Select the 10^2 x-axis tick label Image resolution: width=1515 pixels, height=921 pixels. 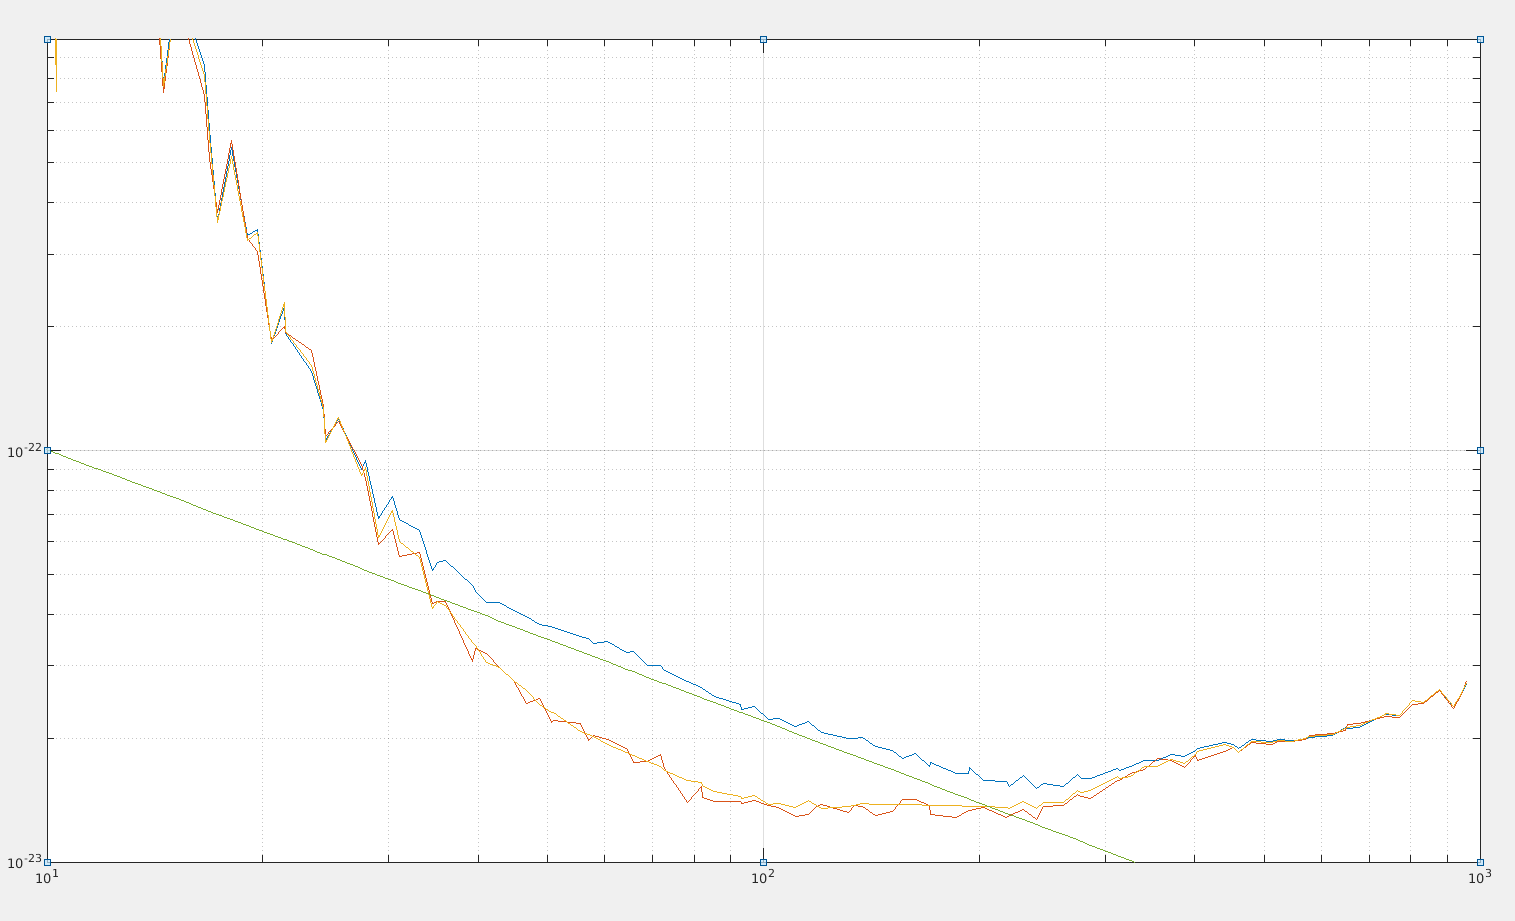[762, 876]
